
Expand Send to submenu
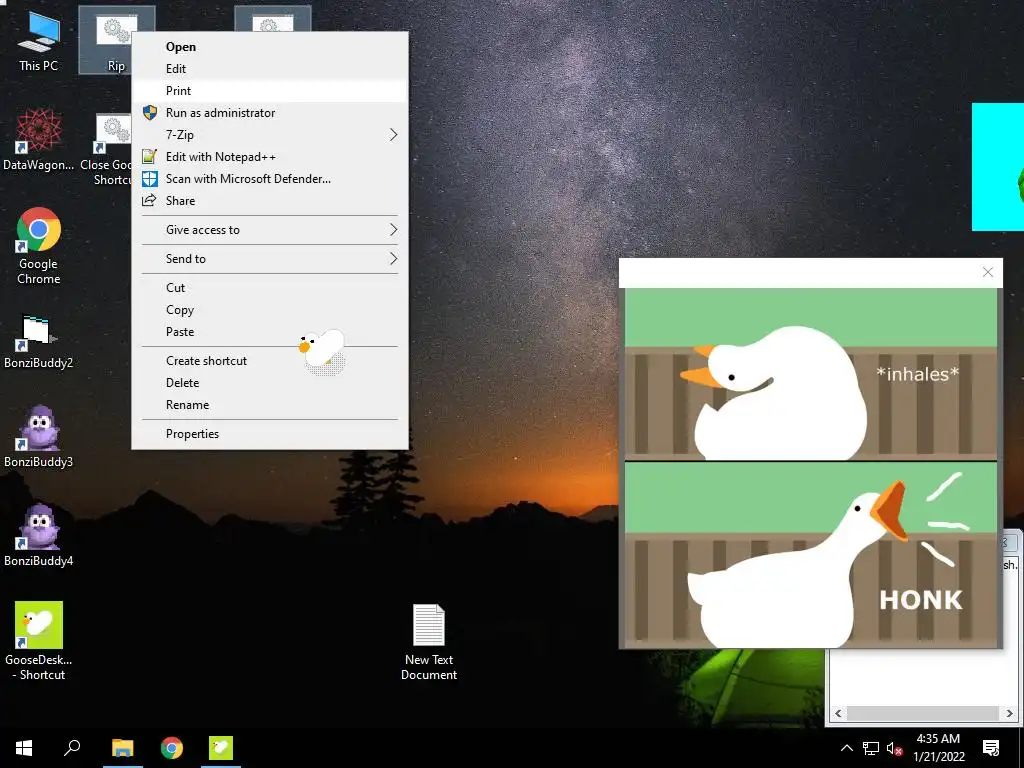point(270,259)
